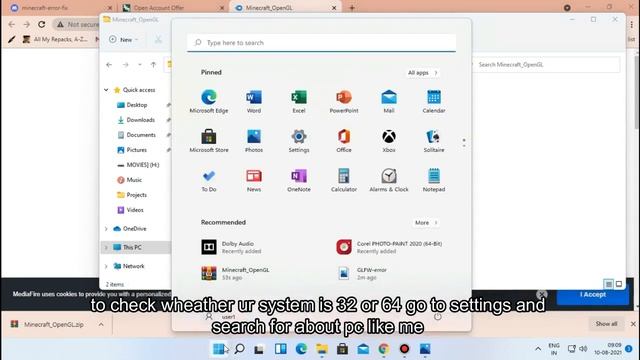
Task: Launch the Solitaire game
Action: coord(433,141)
